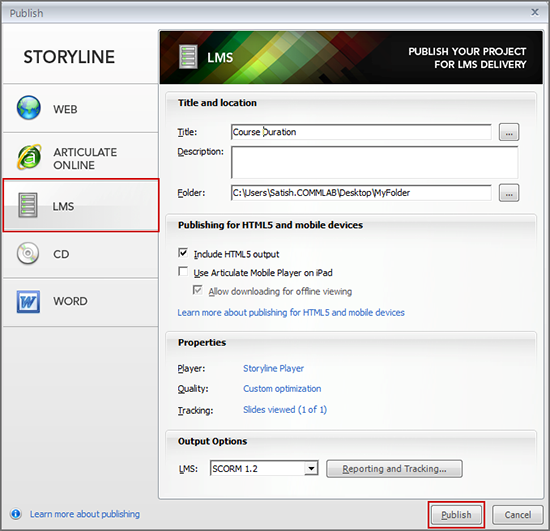
Task: Click the Articulate Online icon
Action: [x=29, y=157]
